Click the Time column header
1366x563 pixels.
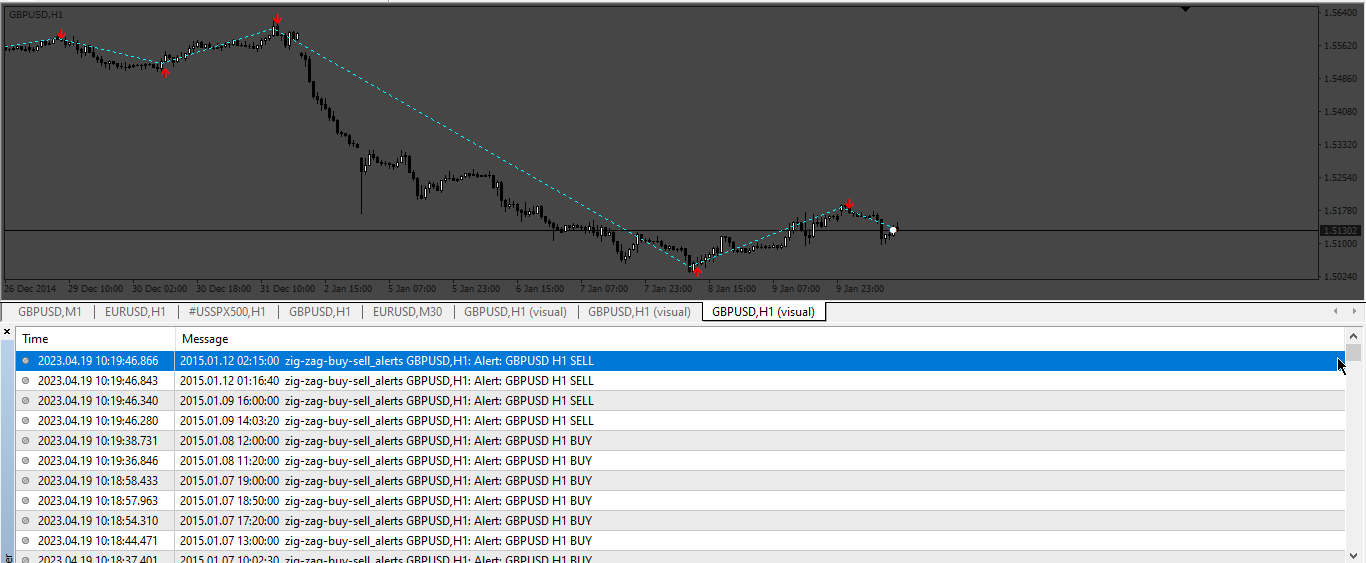(35, 339)
